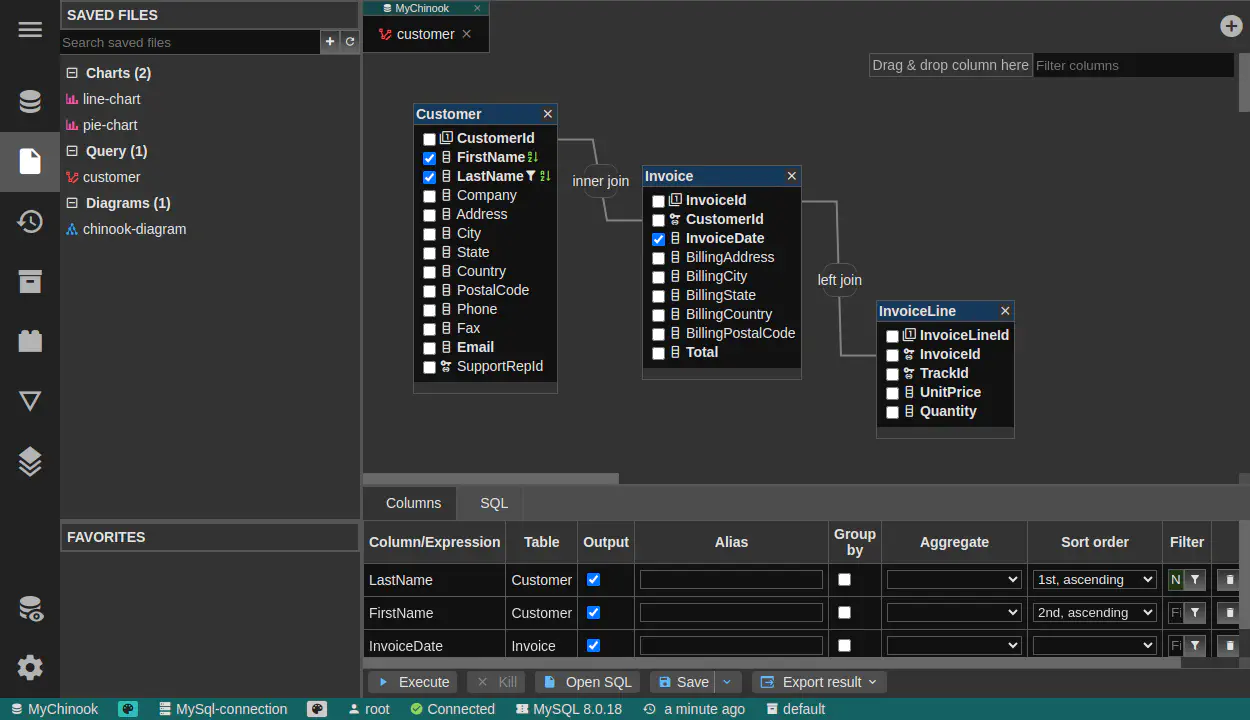Open the Export result dropdown
Viewport: 1250px width, 720px height.
click(x=819, y=682)
